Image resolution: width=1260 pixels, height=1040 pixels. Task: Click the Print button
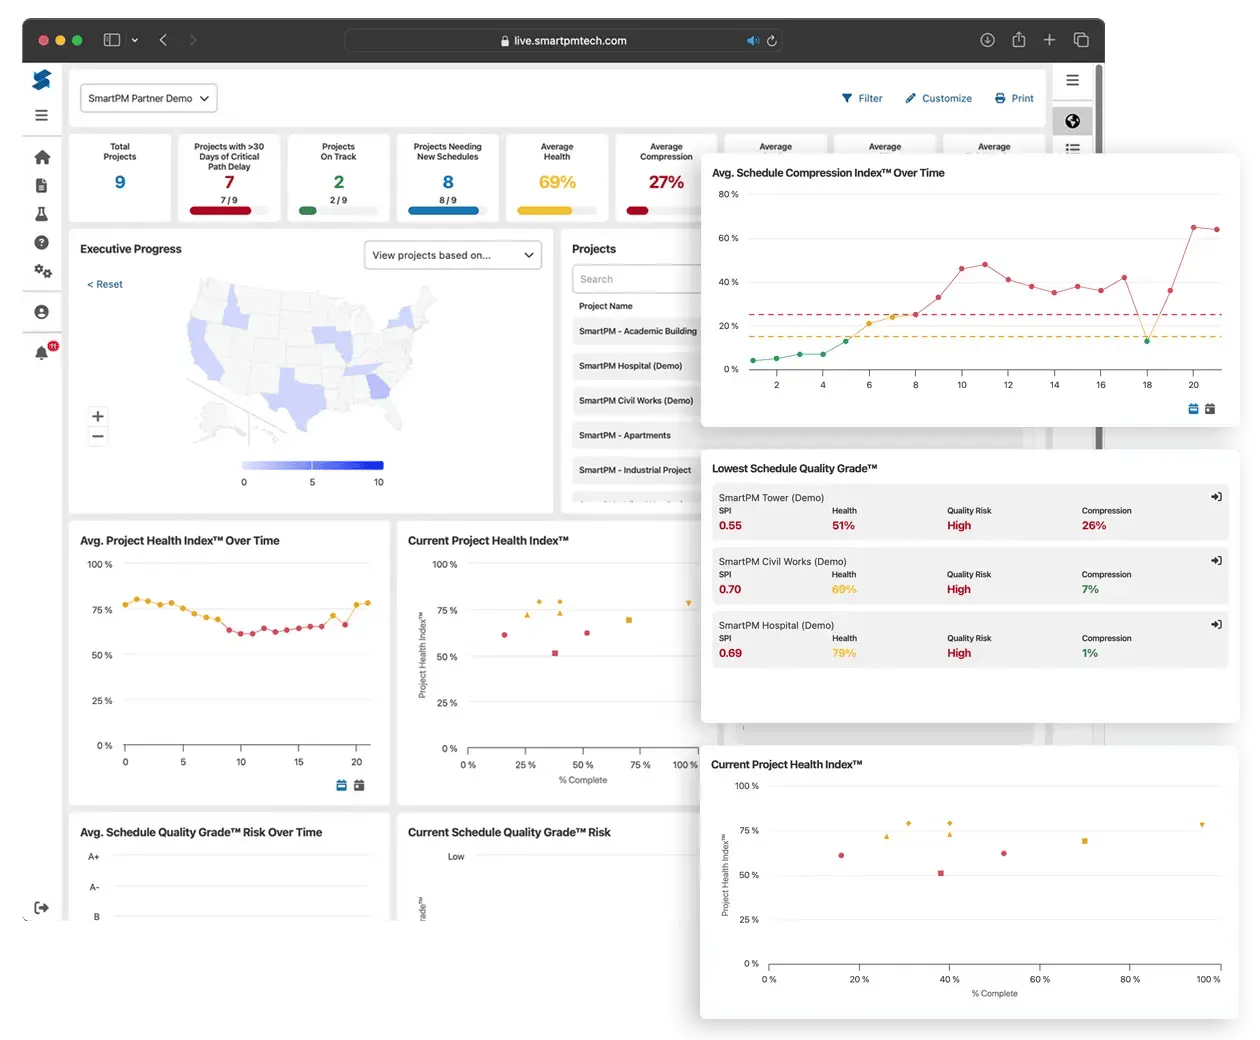coord(1014,98)
